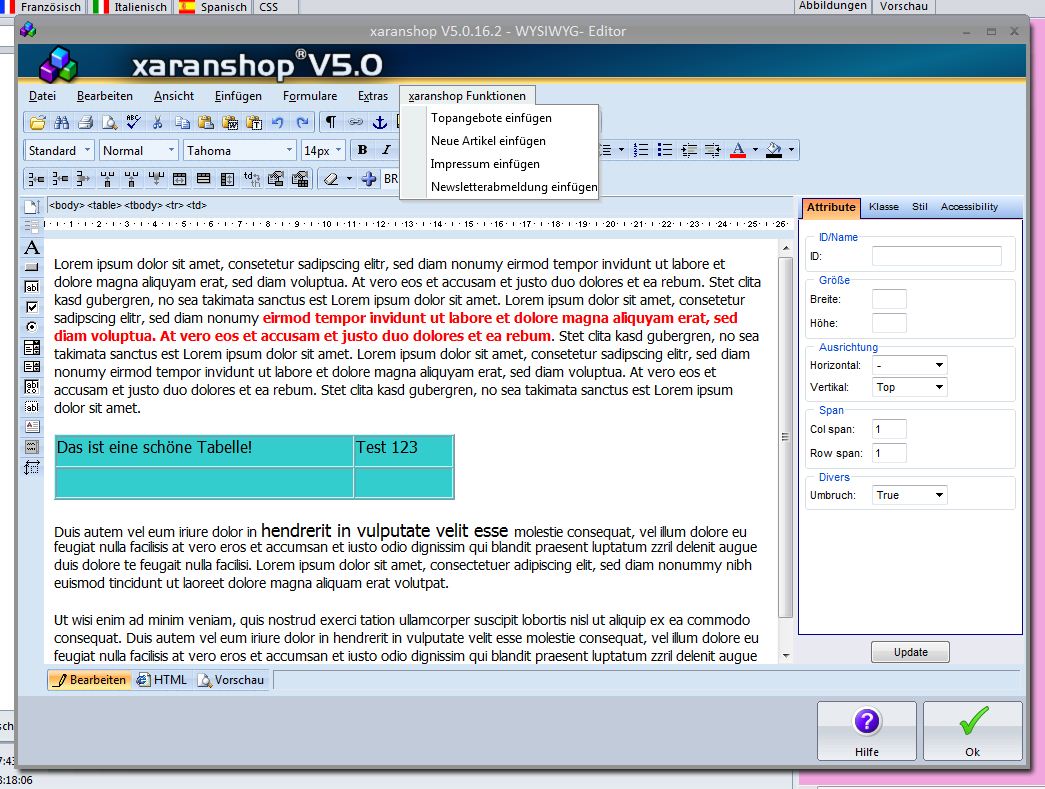Open the Normal format dropdown
Screen dimensions: 1045x789
171,151
